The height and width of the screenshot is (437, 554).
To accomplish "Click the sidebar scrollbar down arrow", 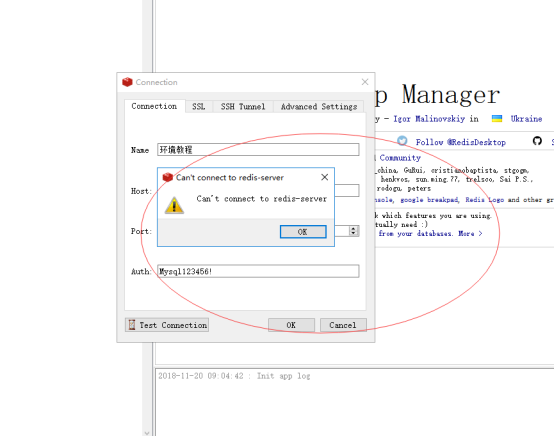I will click(x=147, y=433).
